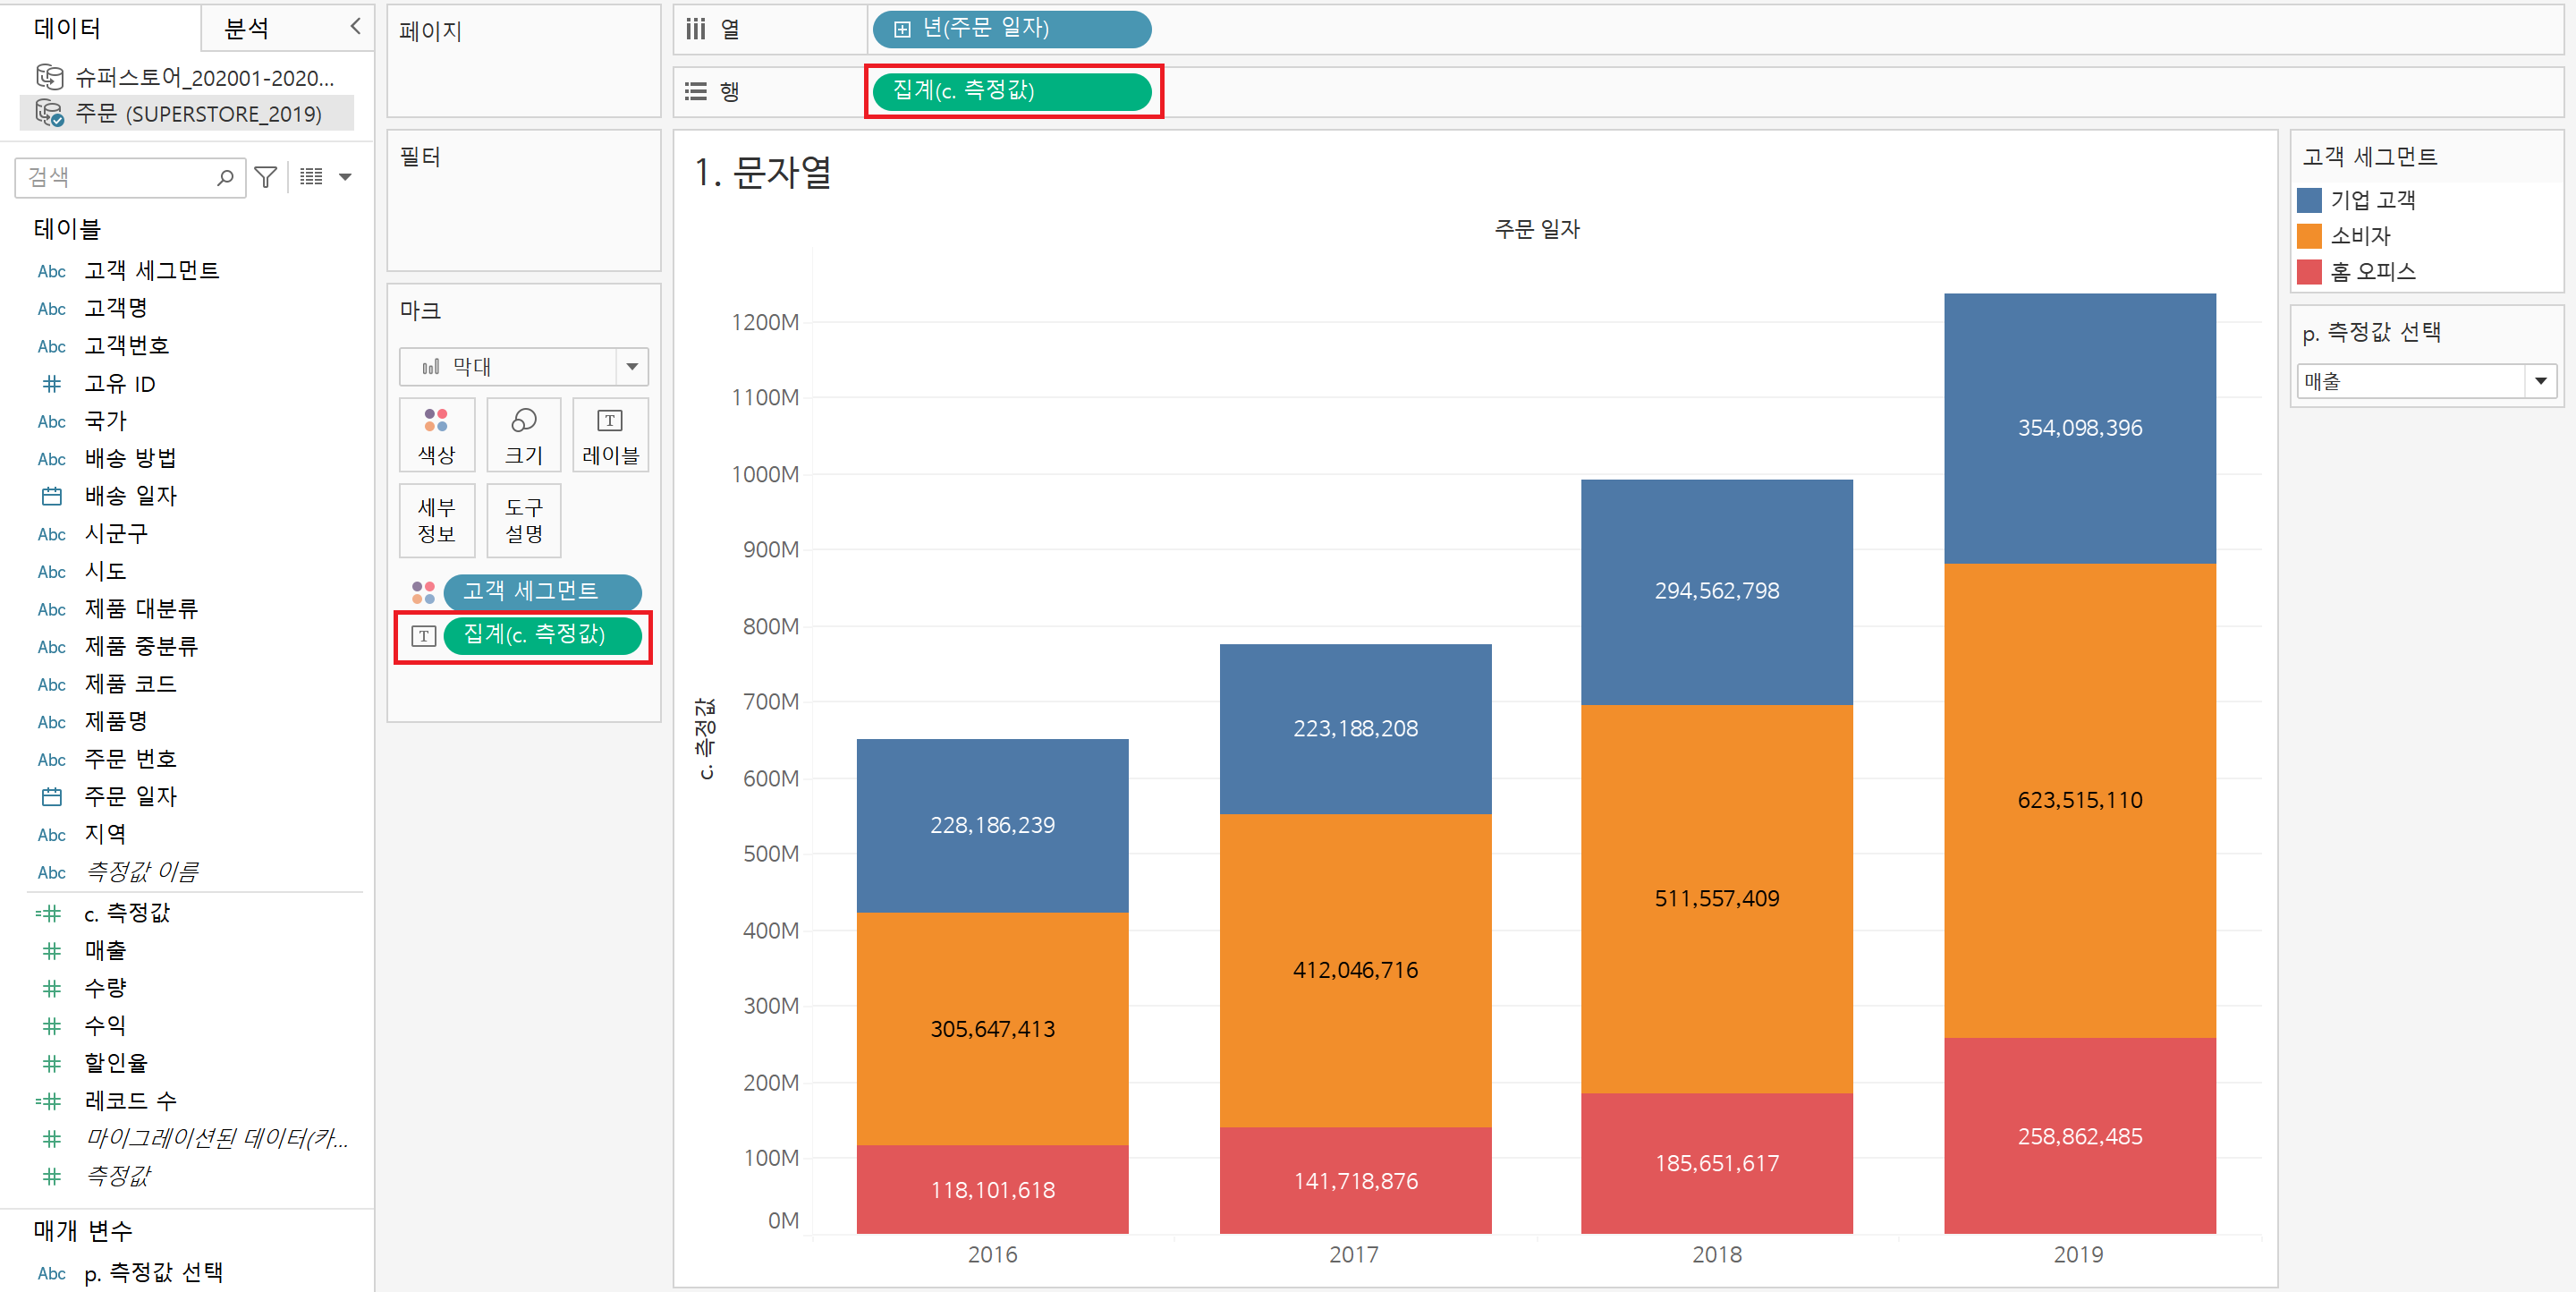2576x1292 pixels.
Task: Select the 데이터 tab
Action: pos(67,28)
